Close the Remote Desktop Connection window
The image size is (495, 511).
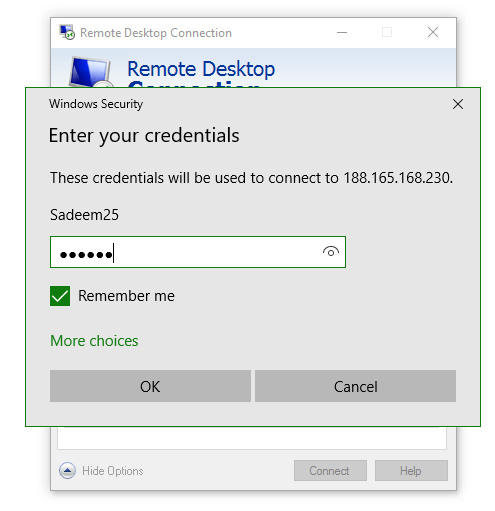(x=433, y=32)
